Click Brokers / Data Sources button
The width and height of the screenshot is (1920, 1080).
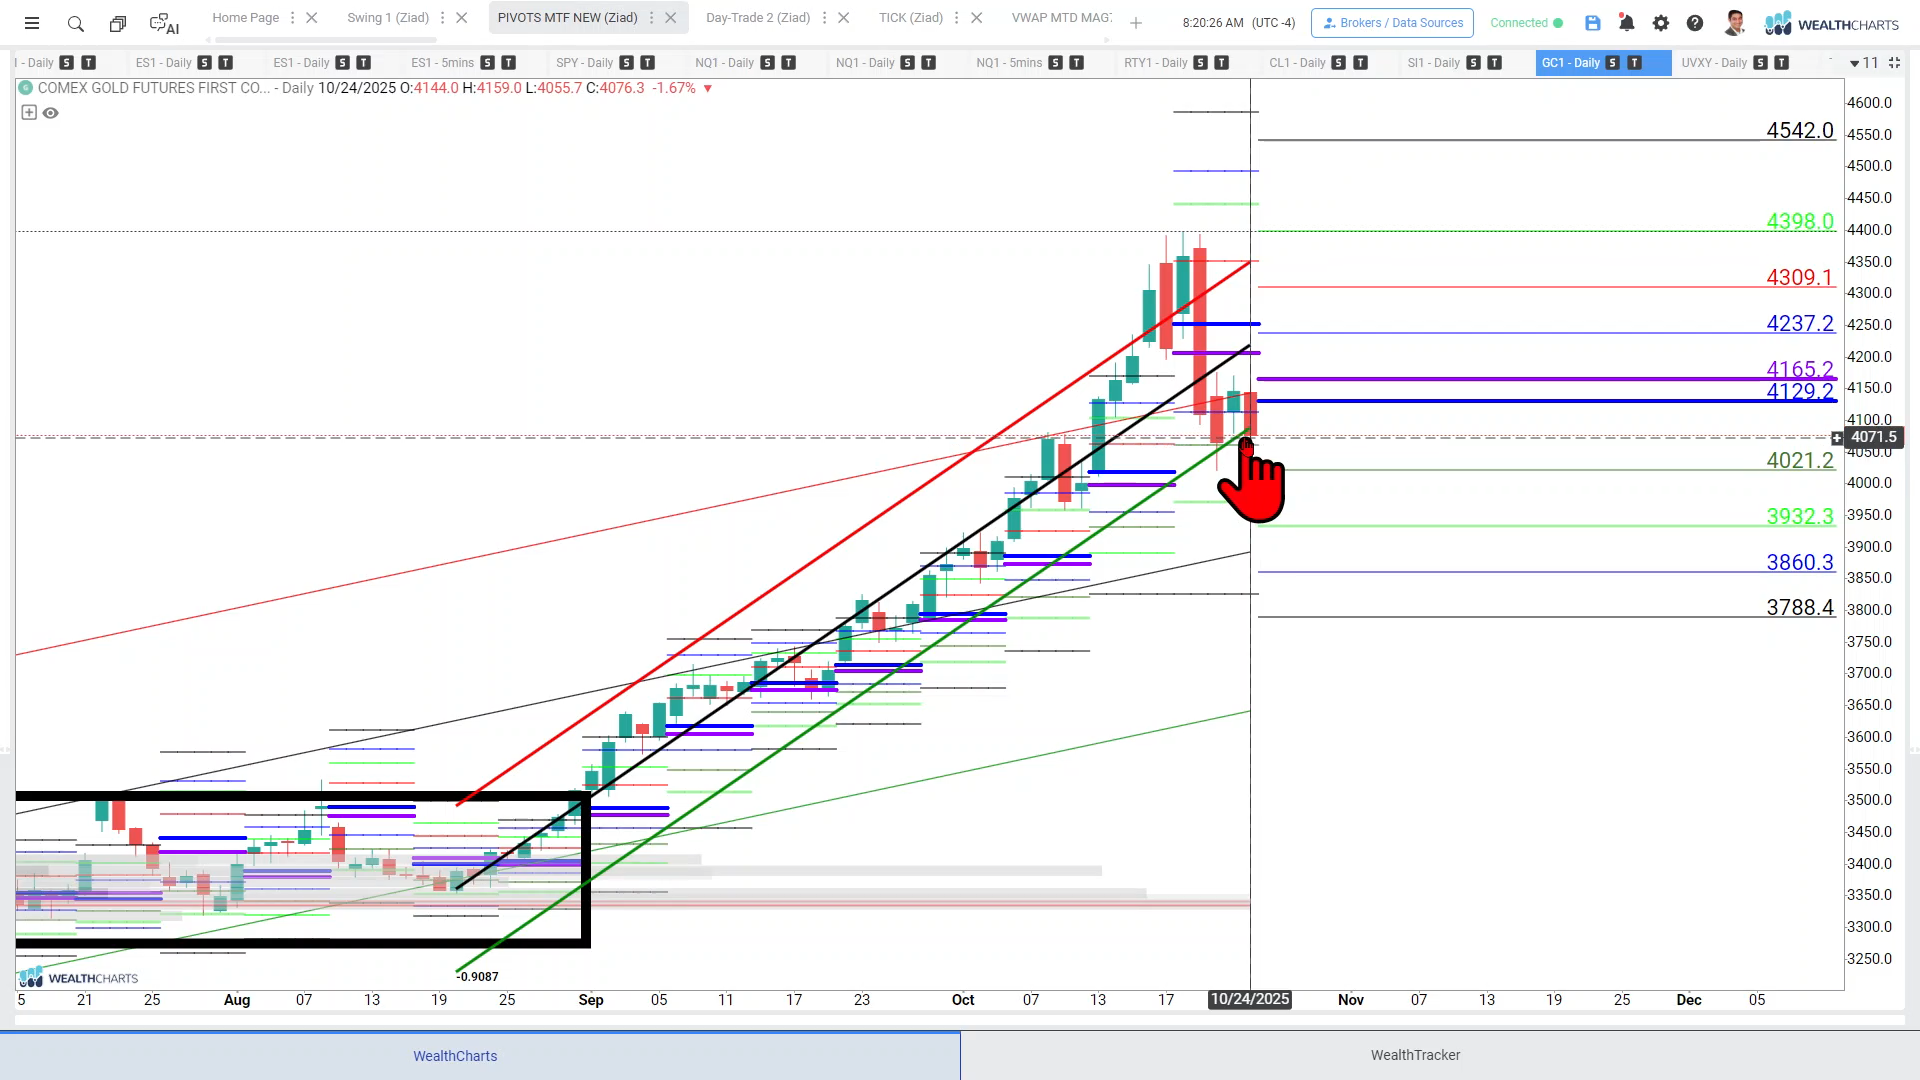point(1392,23)
